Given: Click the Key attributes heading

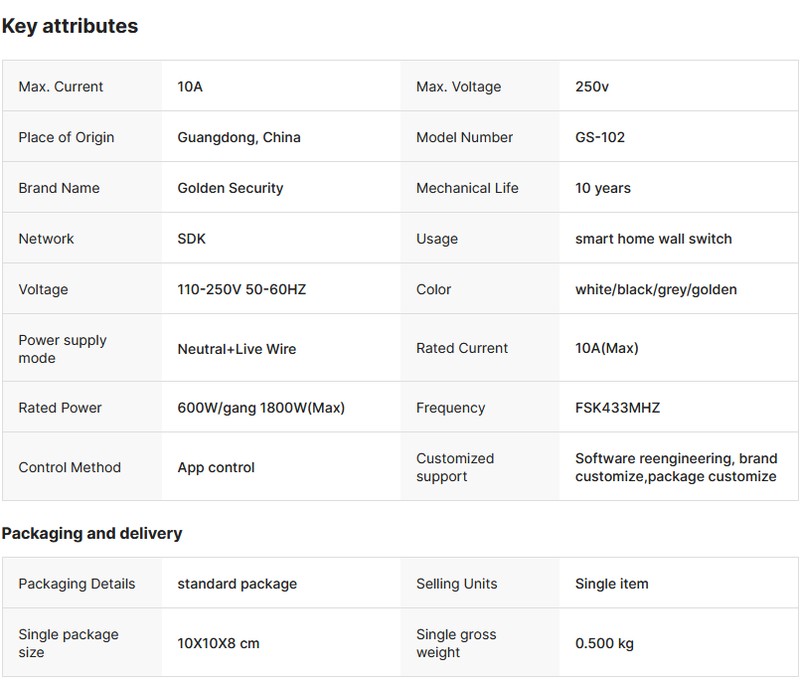Looking at the screenshot, I should [70, 27].
